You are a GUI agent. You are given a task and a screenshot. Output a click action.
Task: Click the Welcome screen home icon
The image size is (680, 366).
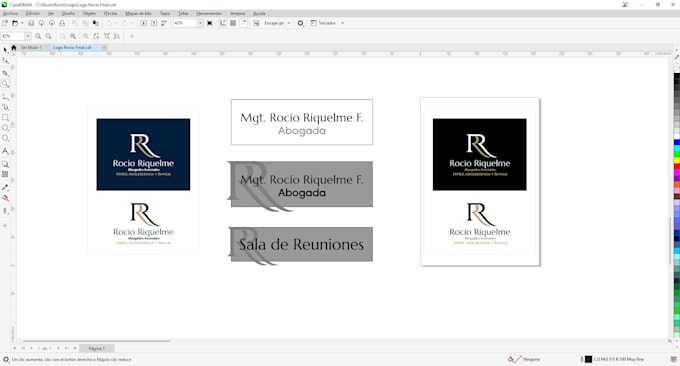(14, 47)
